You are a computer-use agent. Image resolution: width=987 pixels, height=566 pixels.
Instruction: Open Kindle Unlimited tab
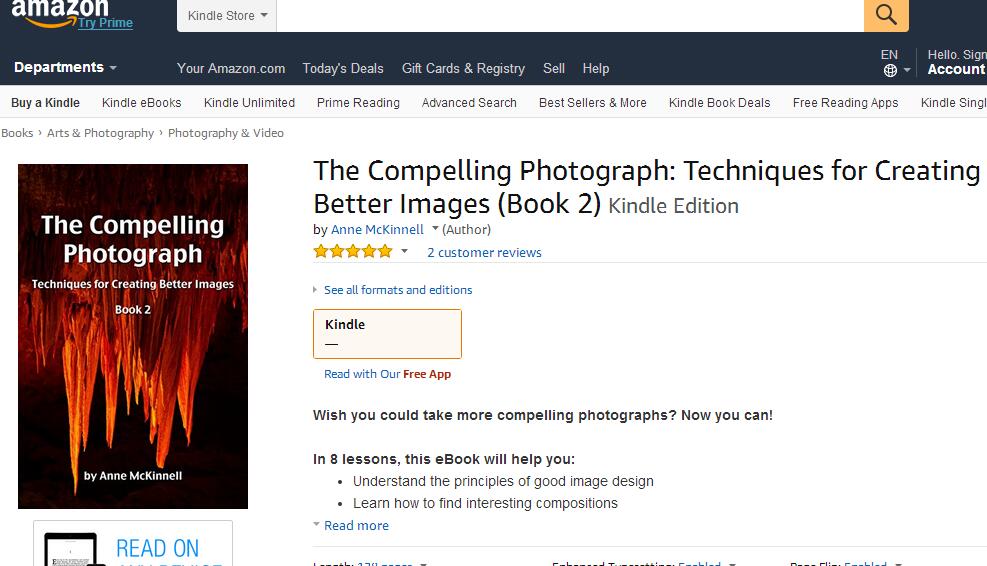tap(249, 103)
